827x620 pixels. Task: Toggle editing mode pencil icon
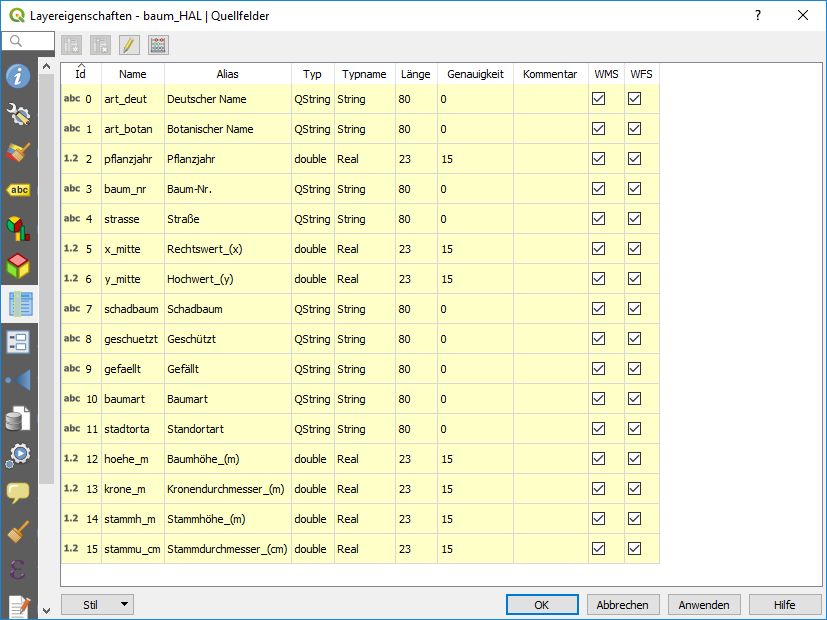[129, 45]
